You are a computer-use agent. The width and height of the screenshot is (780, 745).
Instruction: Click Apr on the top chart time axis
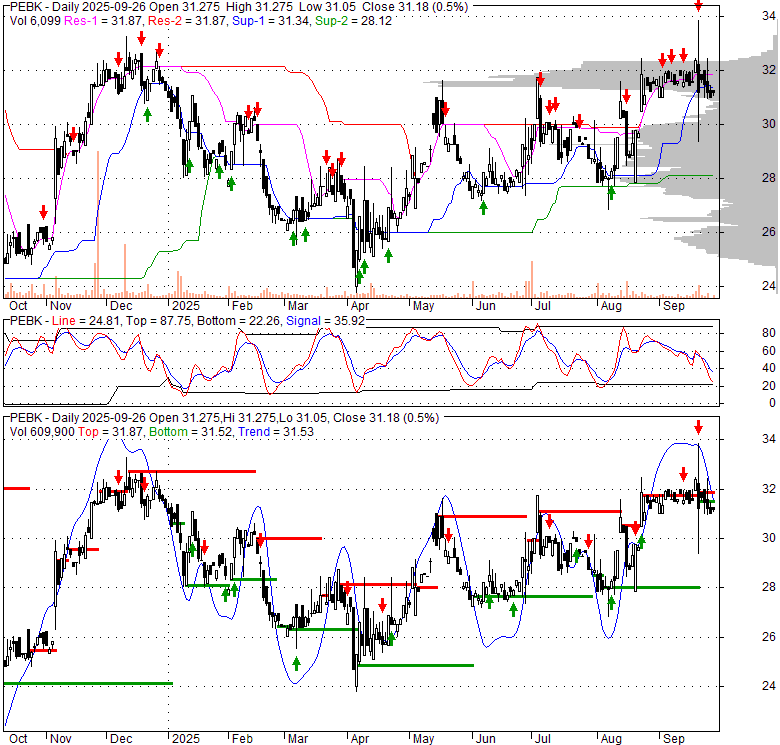coord(359,306)
